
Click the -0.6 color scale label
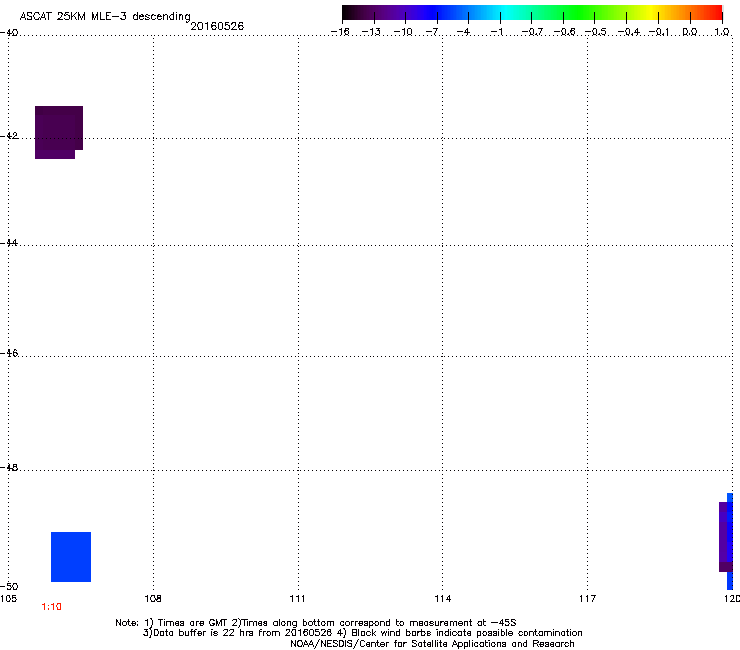pos(564,32)
